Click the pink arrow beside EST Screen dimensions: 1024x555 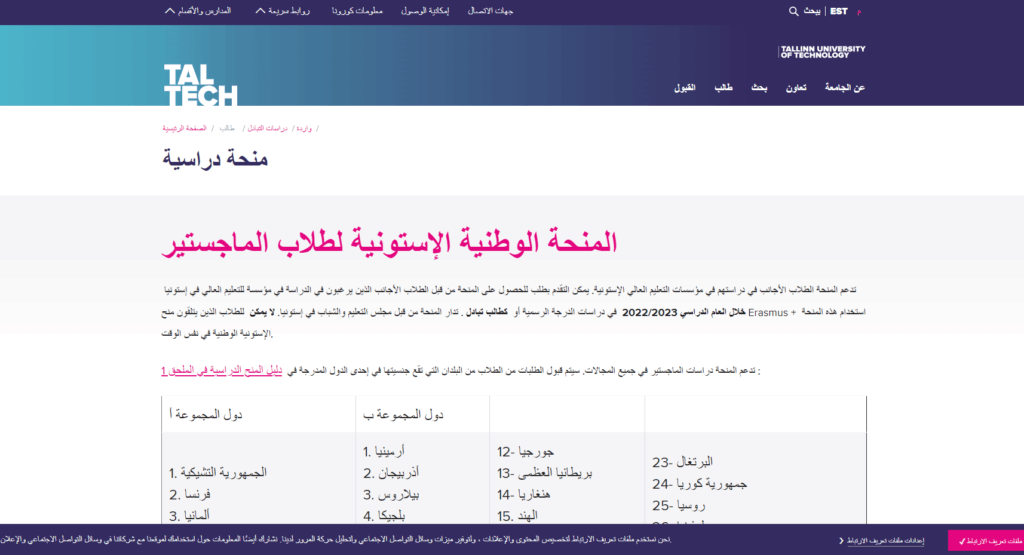(859, 12)
